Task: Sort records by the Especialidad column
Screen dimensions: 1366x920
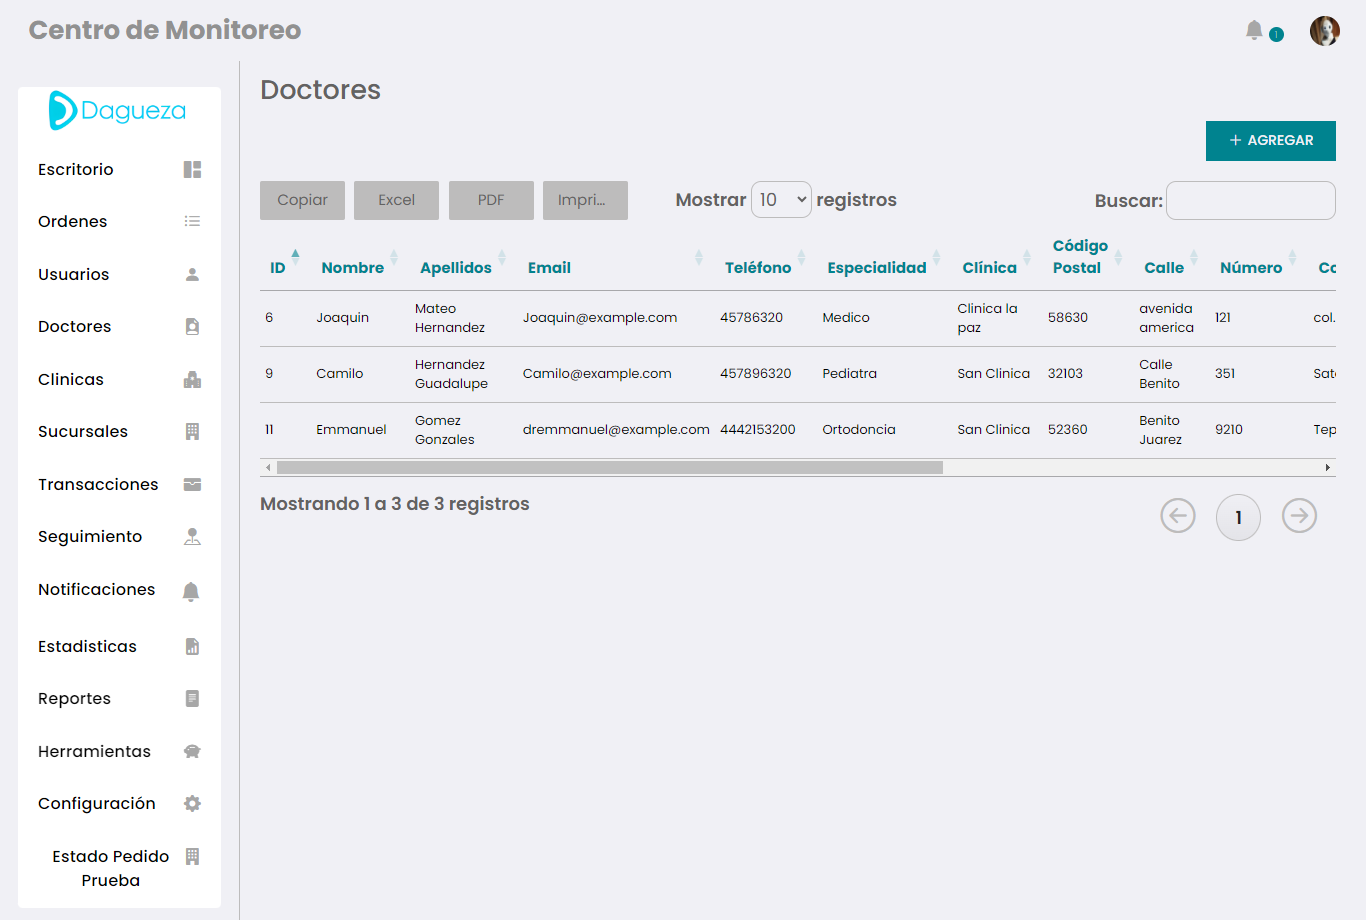Action: 876,267
